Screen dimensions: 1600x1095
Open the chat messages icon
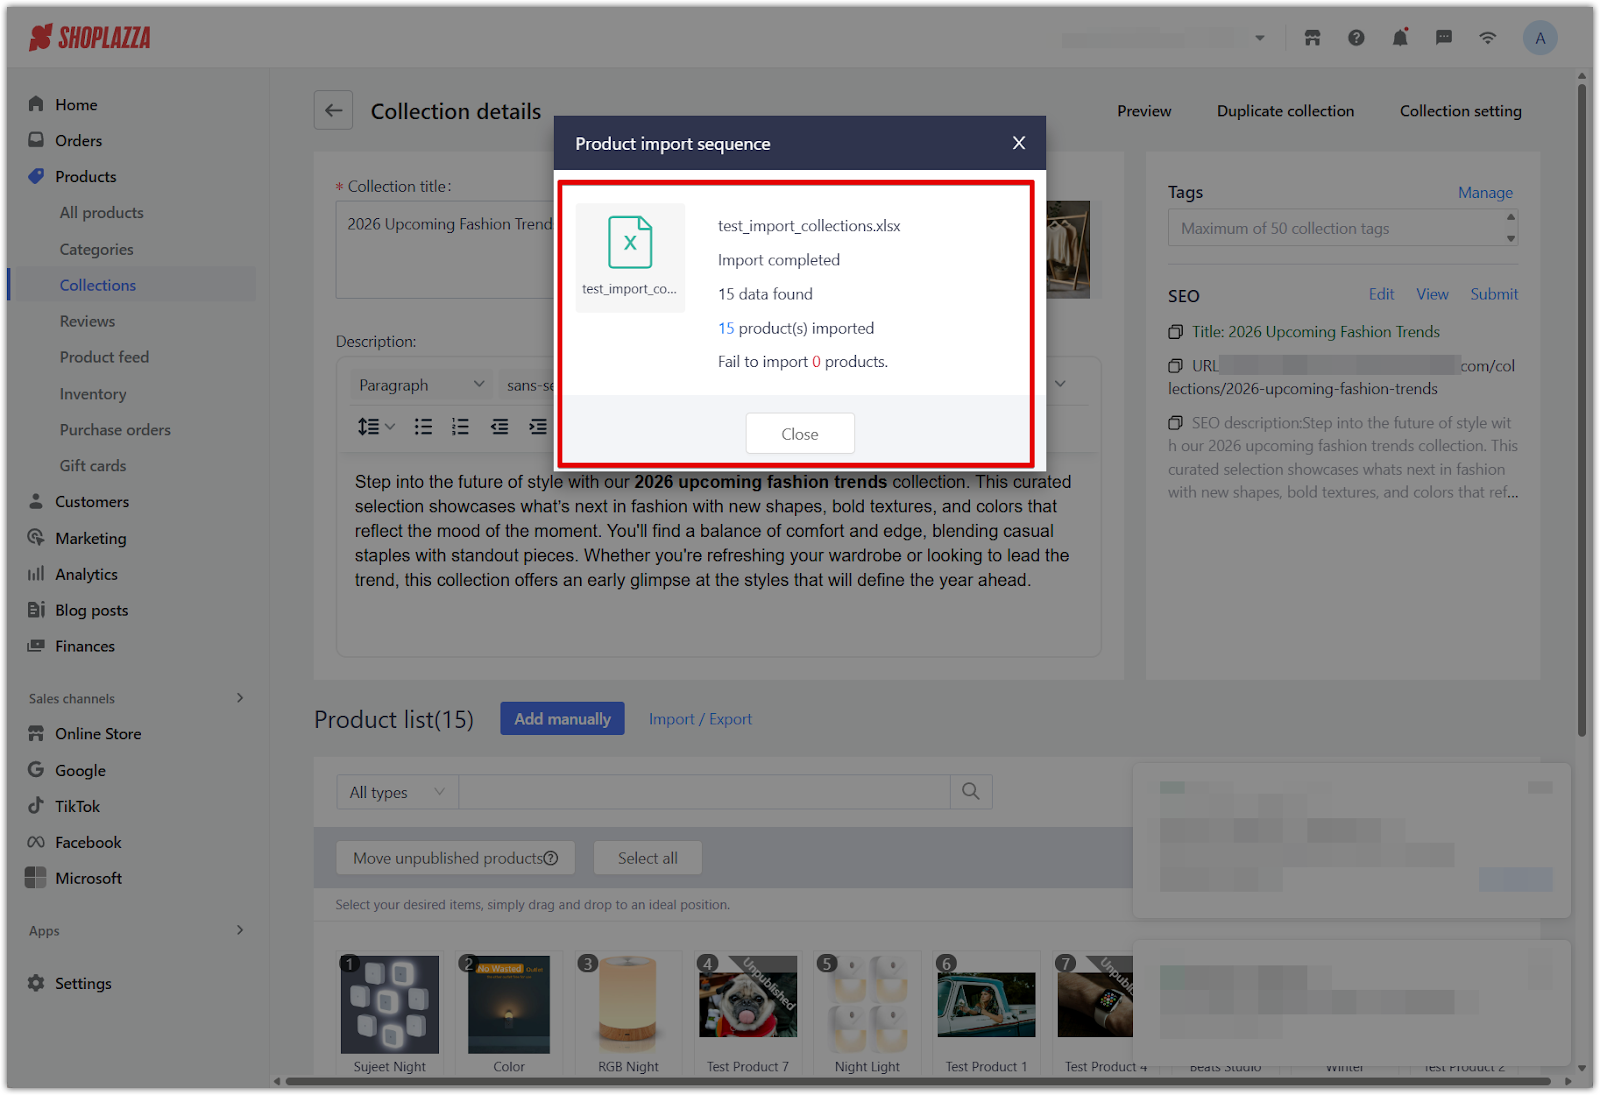click(x=1444, y=38)
